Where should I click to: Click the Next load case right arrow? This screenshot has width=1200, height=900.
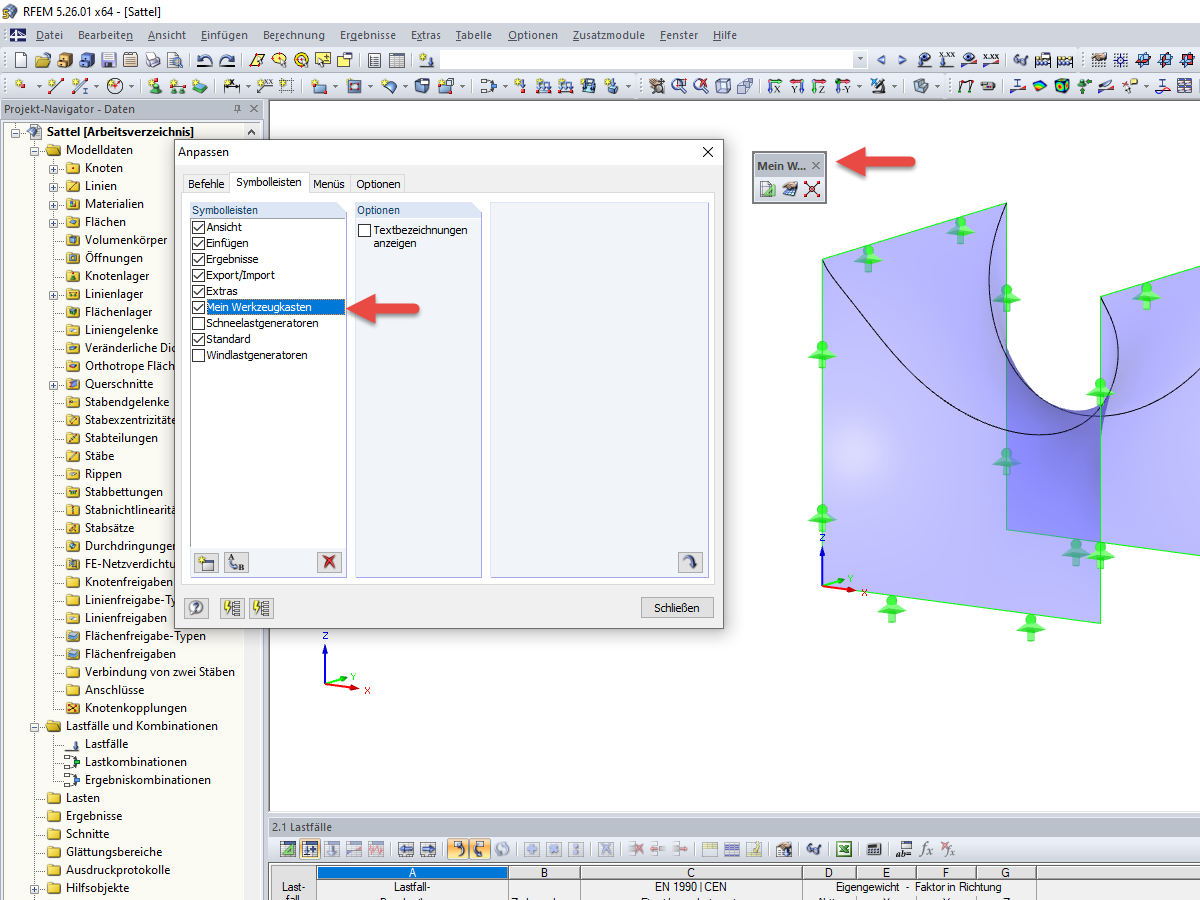click(x=902, y=60)
